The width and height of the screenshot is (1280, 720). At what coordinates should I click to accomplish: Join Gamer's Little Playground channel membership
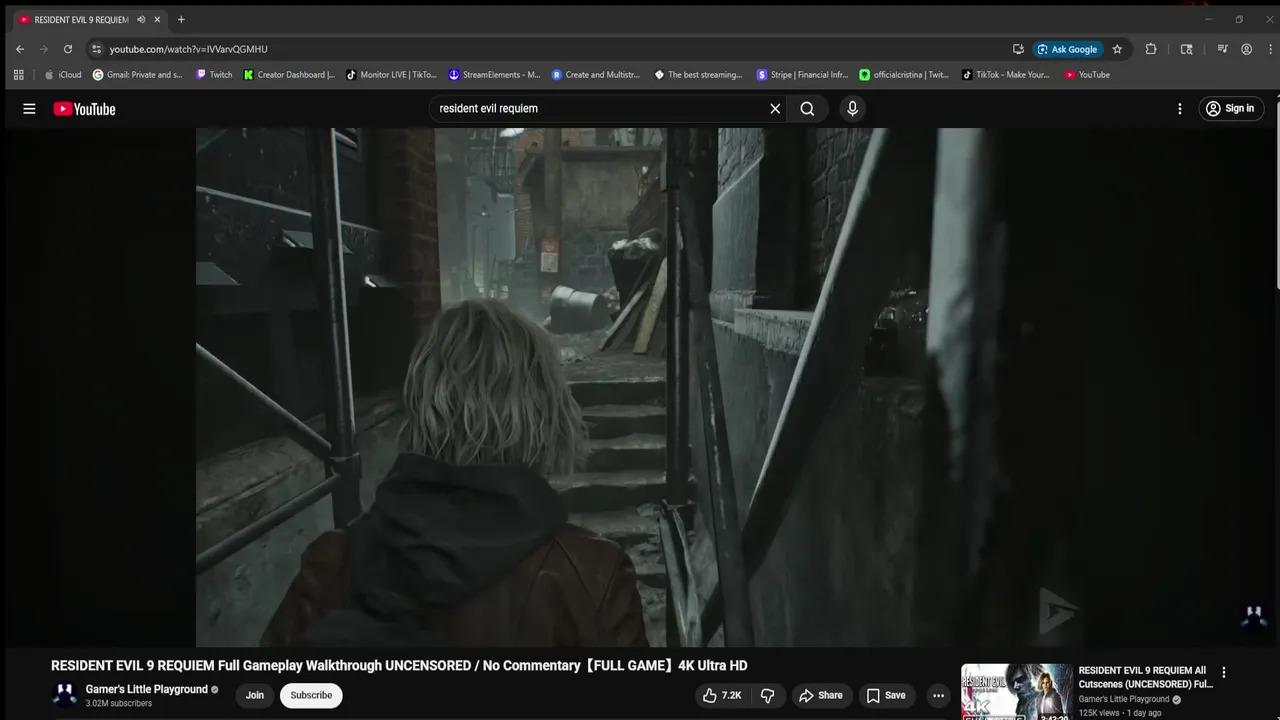pos(255,696)
